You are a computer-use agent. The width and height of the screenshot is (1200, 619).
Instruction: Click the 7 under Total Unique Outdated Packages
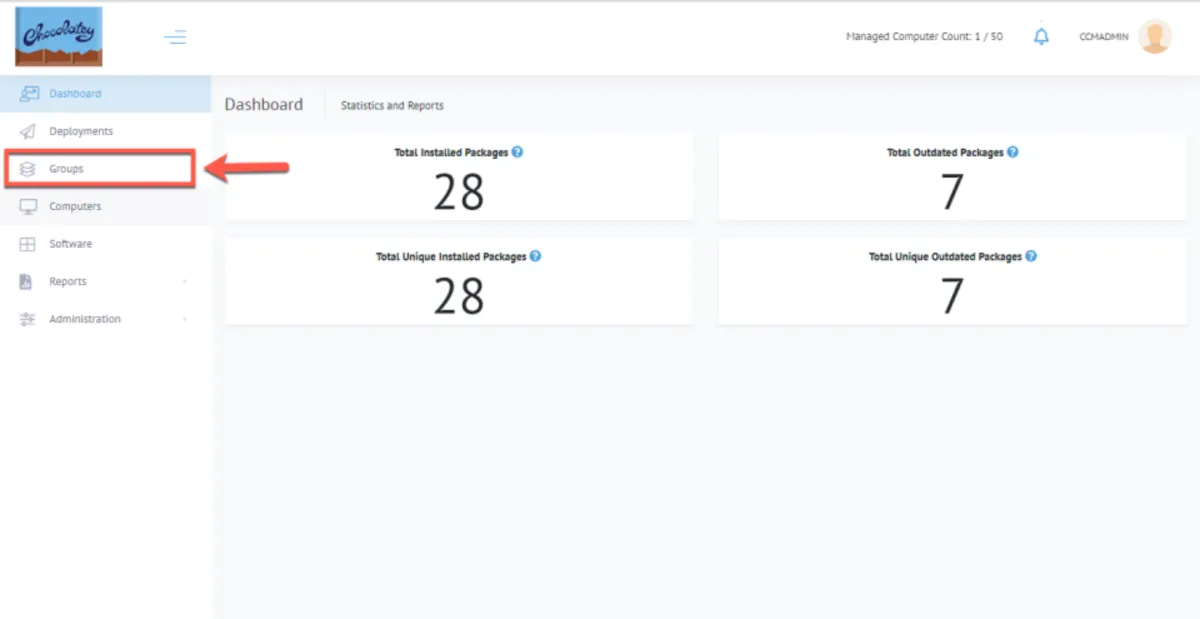pyautogui.click(x=952, y=296)
